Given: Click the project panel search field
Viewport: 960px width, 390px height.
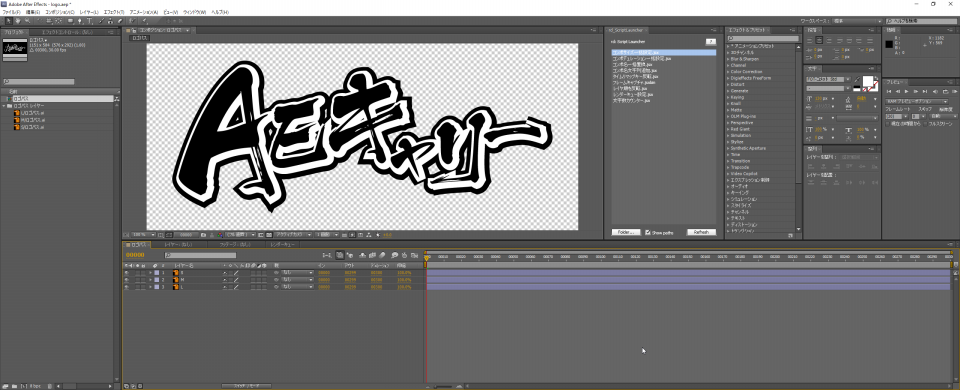Looking at the screenshot, I should [39, 81].
